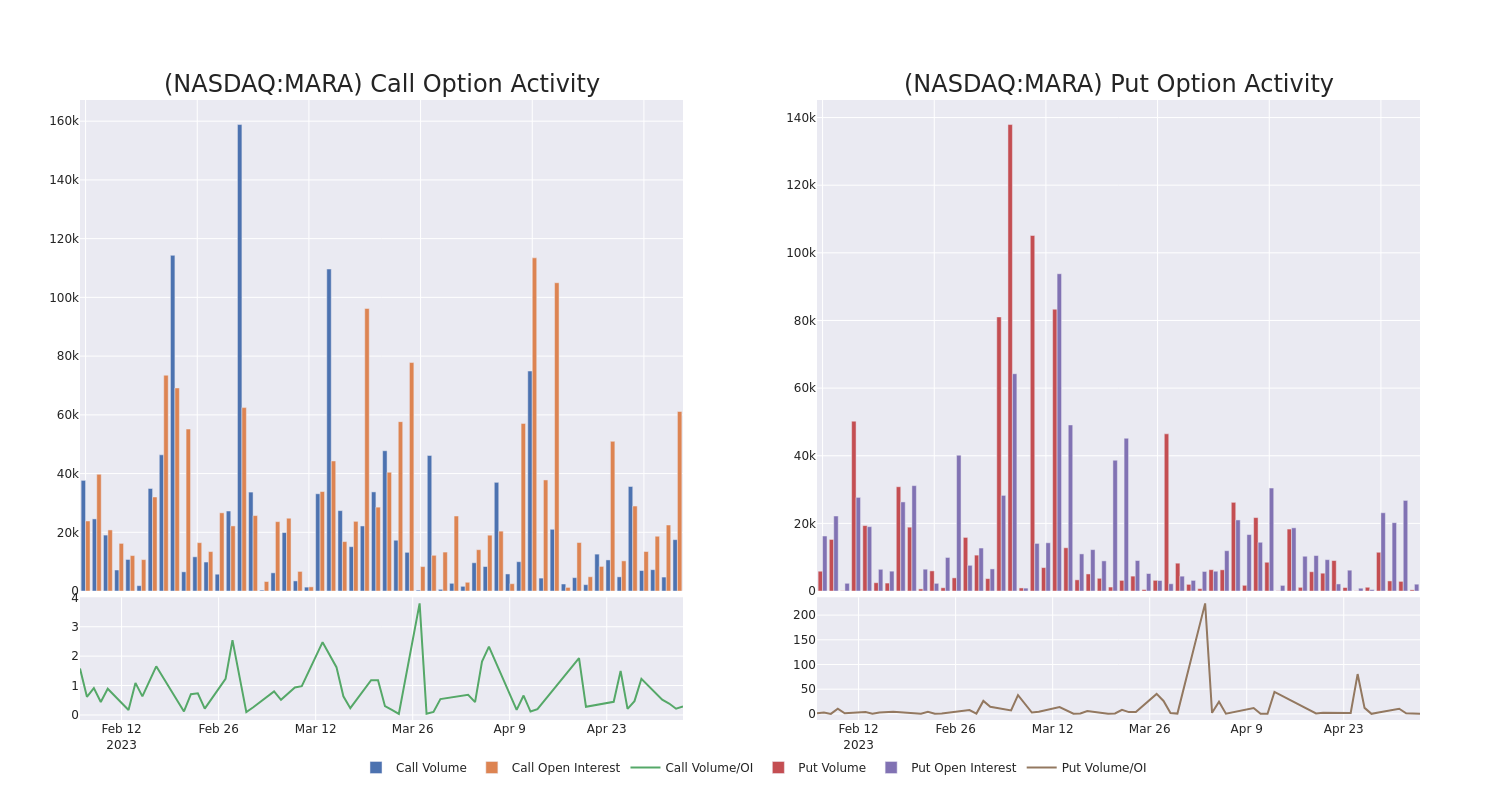Click the highest peak of green Call Volume/OI line

419,604
